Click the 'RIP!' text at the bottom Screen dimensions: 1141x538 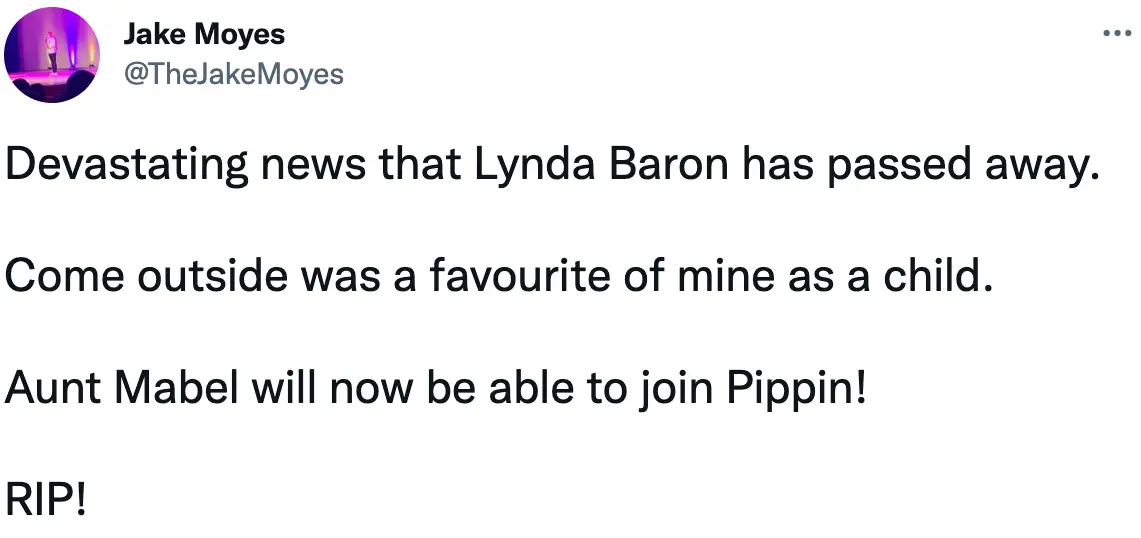pyautogui.click(x=47, y=497)
